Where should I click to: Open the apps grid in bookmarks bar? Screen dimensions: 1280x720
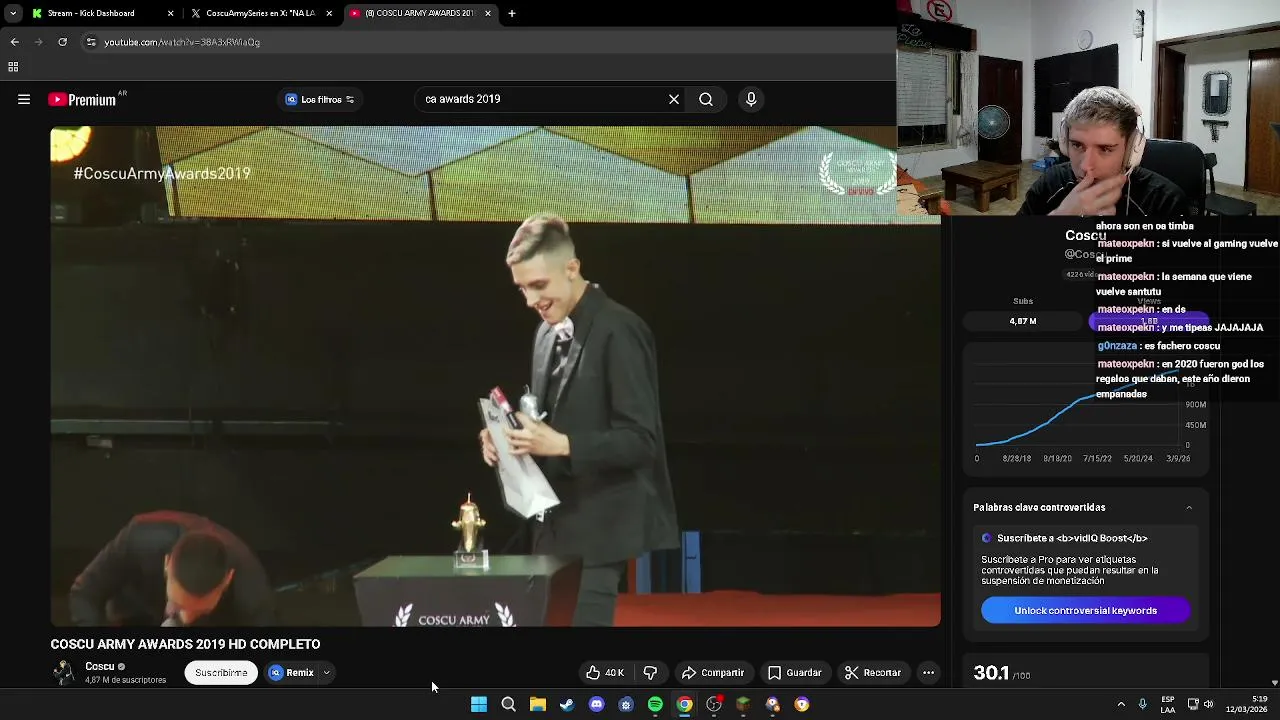[13, 67]
